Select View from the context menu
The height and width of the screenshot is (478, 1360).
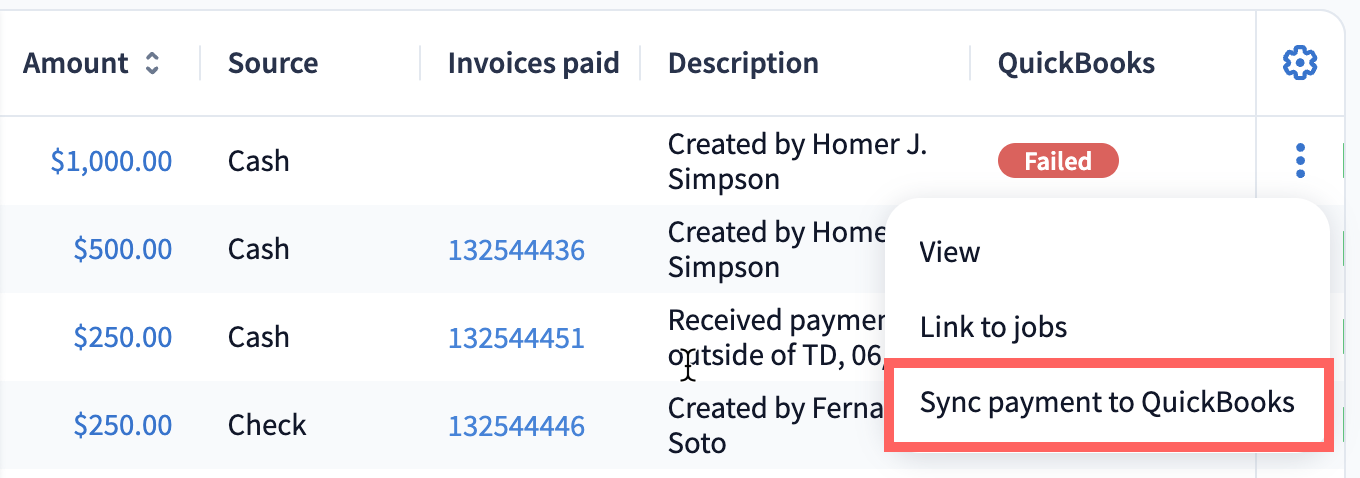click(950, 252)
